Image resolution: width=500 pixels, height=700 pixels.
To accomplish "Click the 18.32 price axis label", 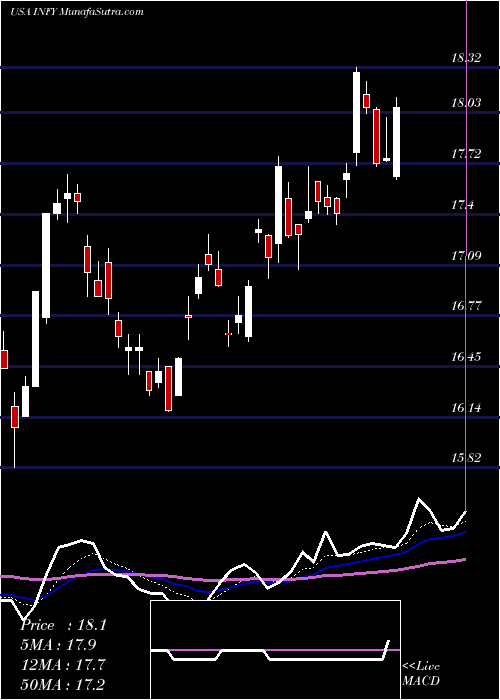I will (x=466, y=58).
